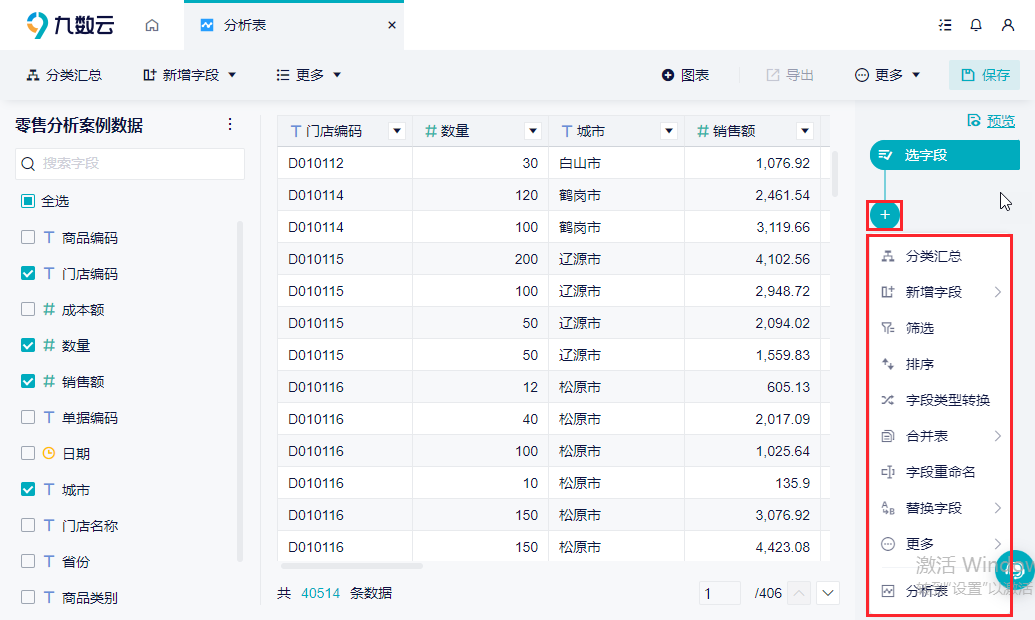This screenshot has height=620, width=1035.
Task: Focus the 搜索字段 search box
Action: 130,164
